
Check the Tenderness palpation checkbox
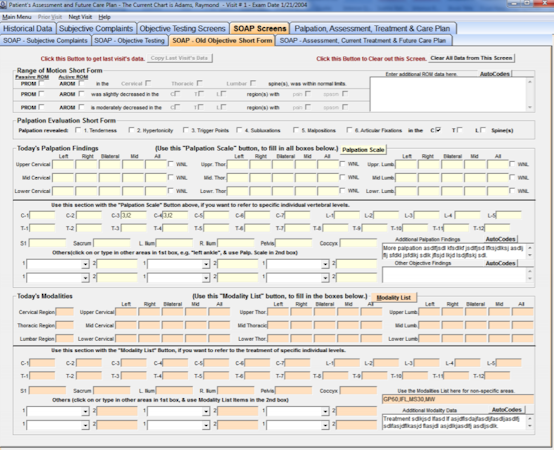coord(78,130)
